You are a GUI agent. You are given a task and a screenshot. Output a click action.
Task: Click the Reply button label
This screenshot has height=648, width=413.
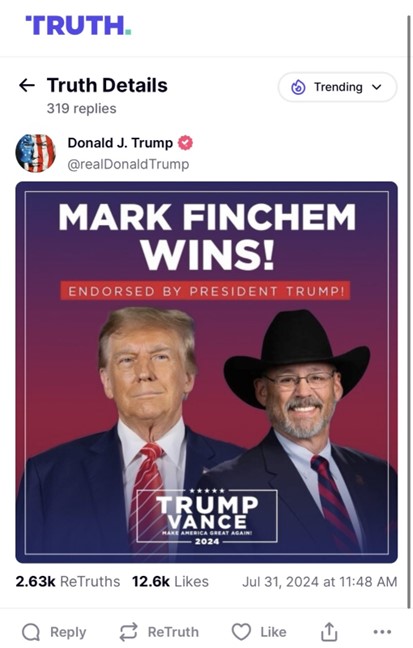(x=68, y=632)
